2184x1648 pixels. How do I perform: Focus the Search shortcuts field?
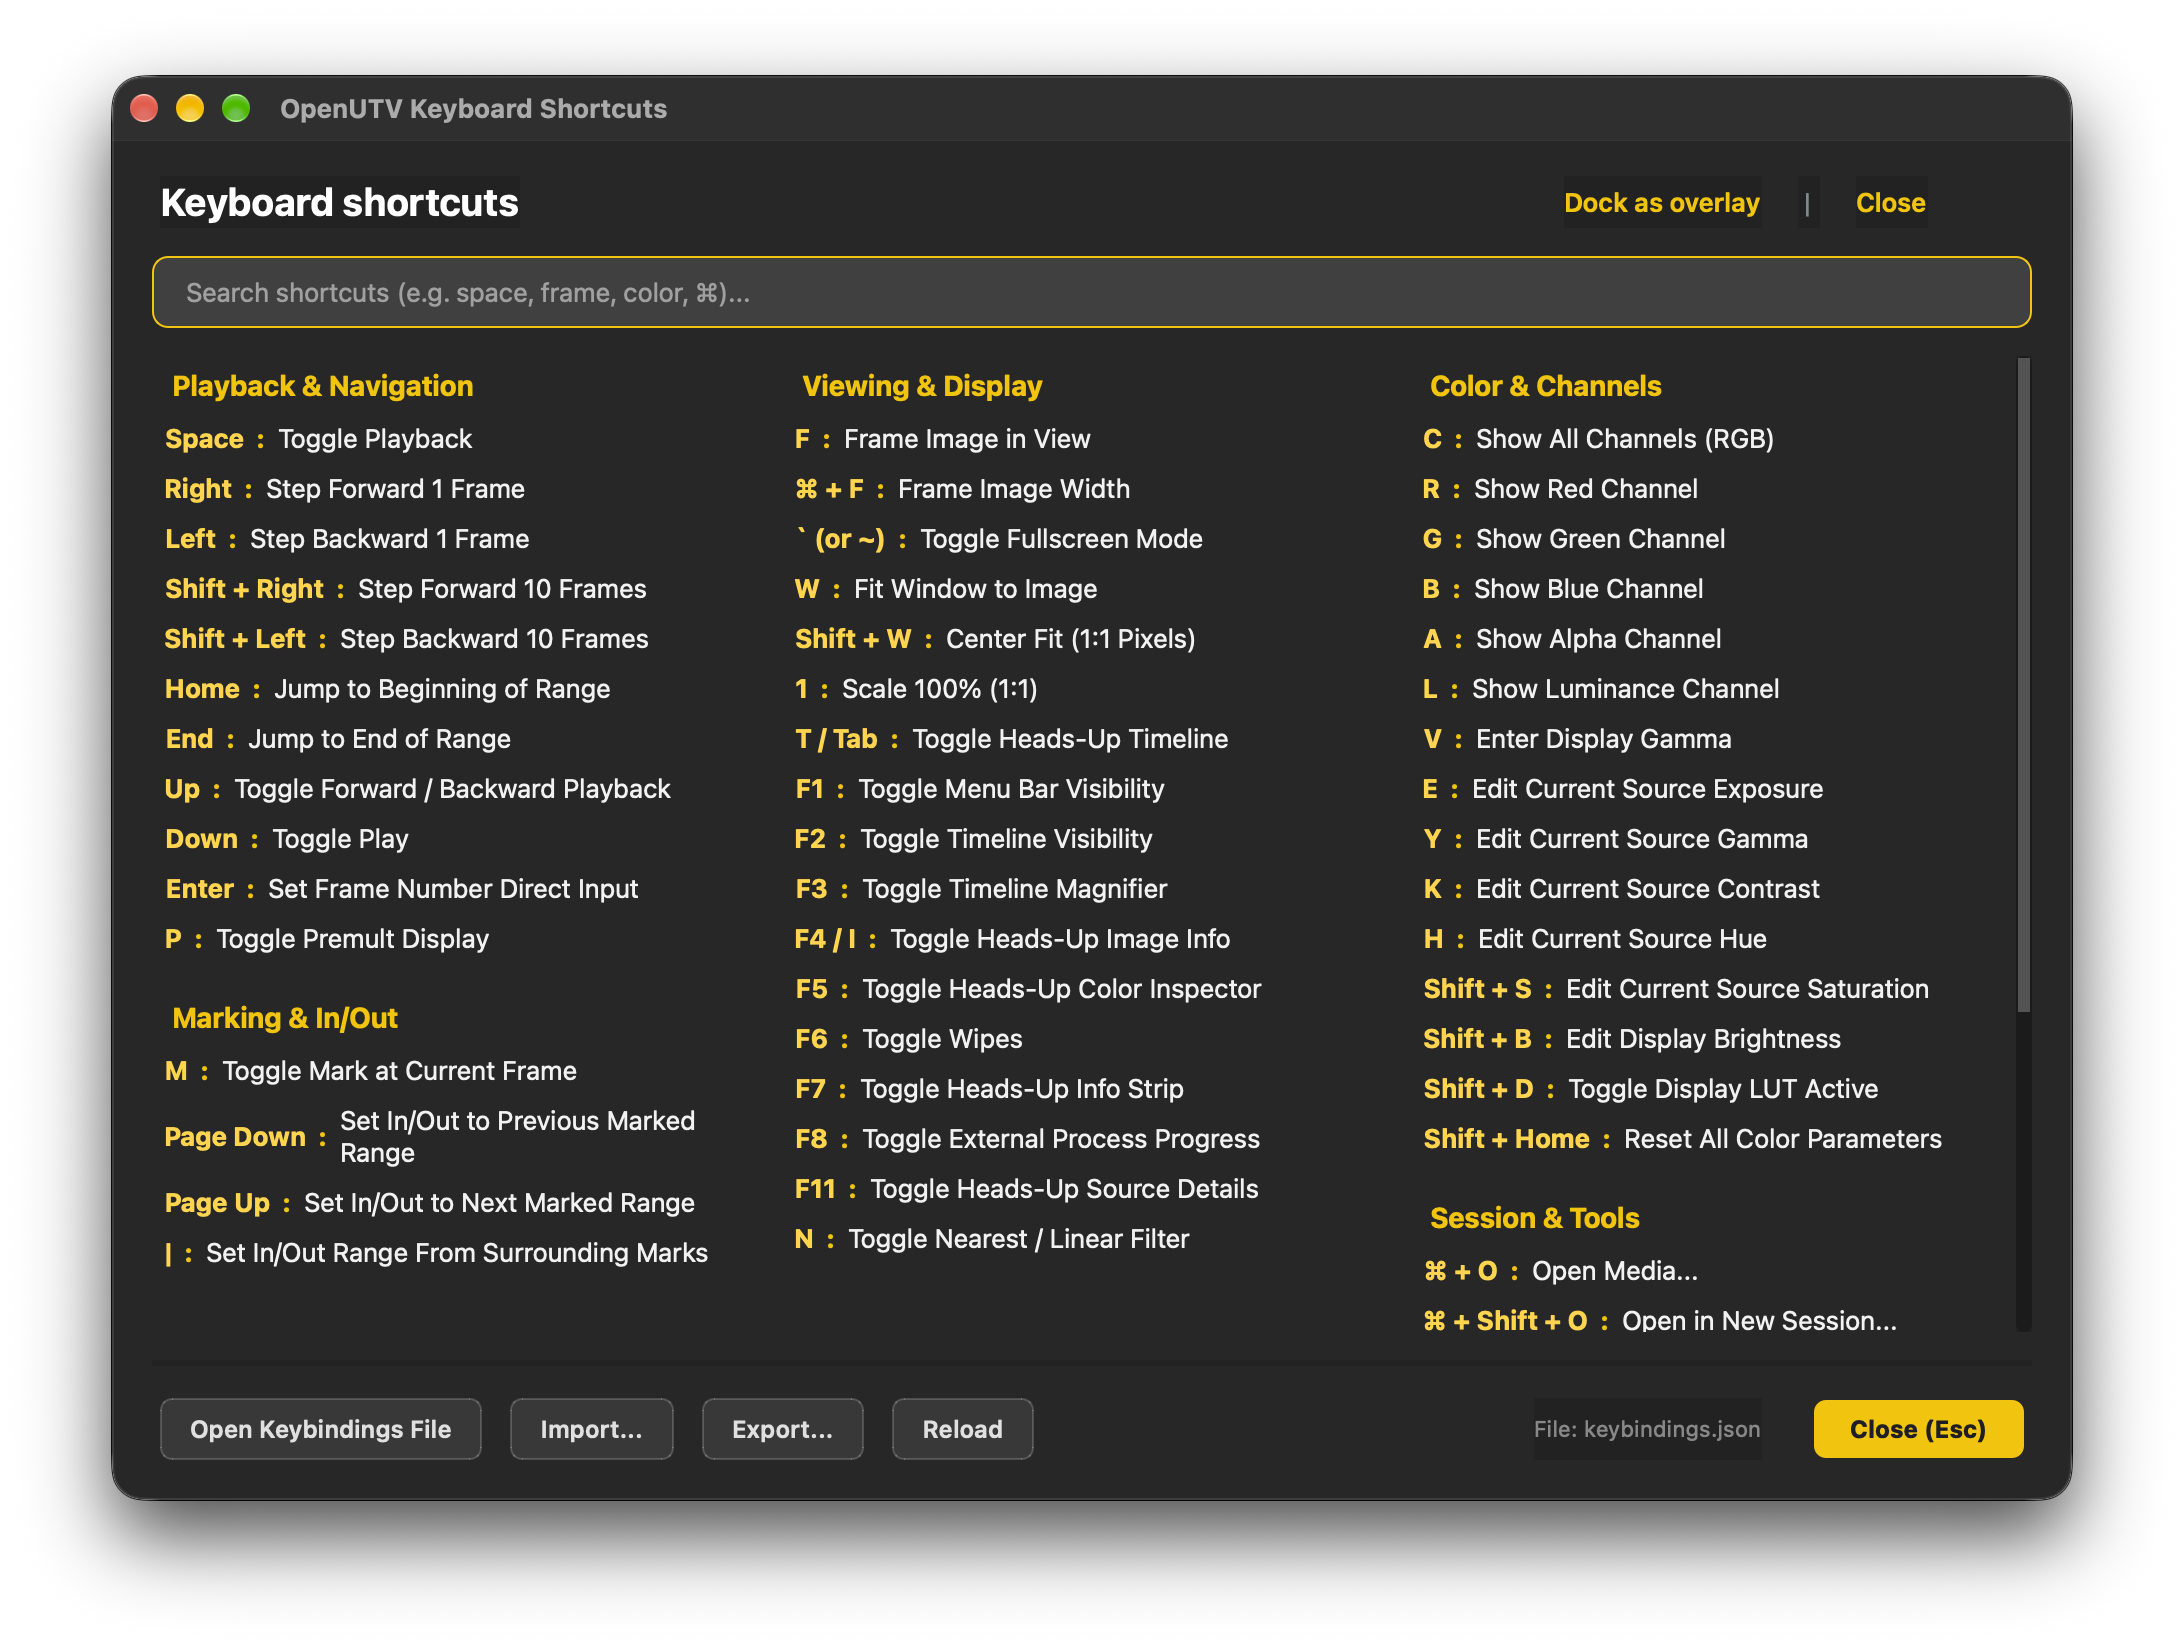point(1091,292)
